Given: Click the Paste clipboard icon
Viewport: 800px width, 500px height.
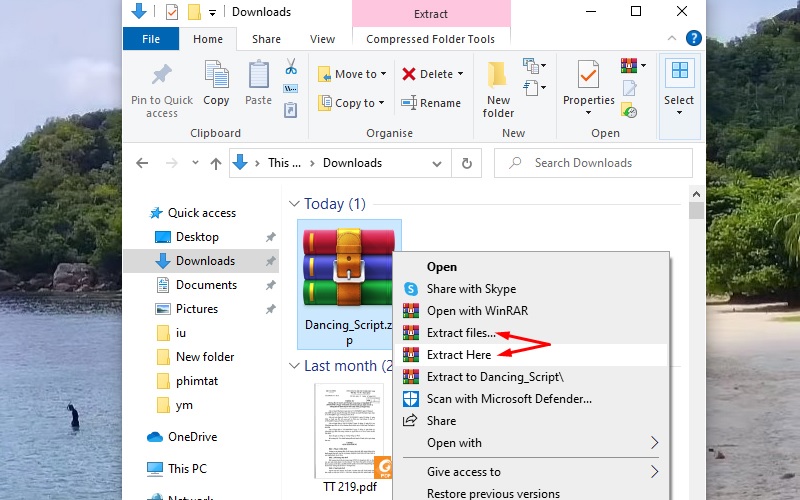Looking at the screenshot, I should click(259, 75).
